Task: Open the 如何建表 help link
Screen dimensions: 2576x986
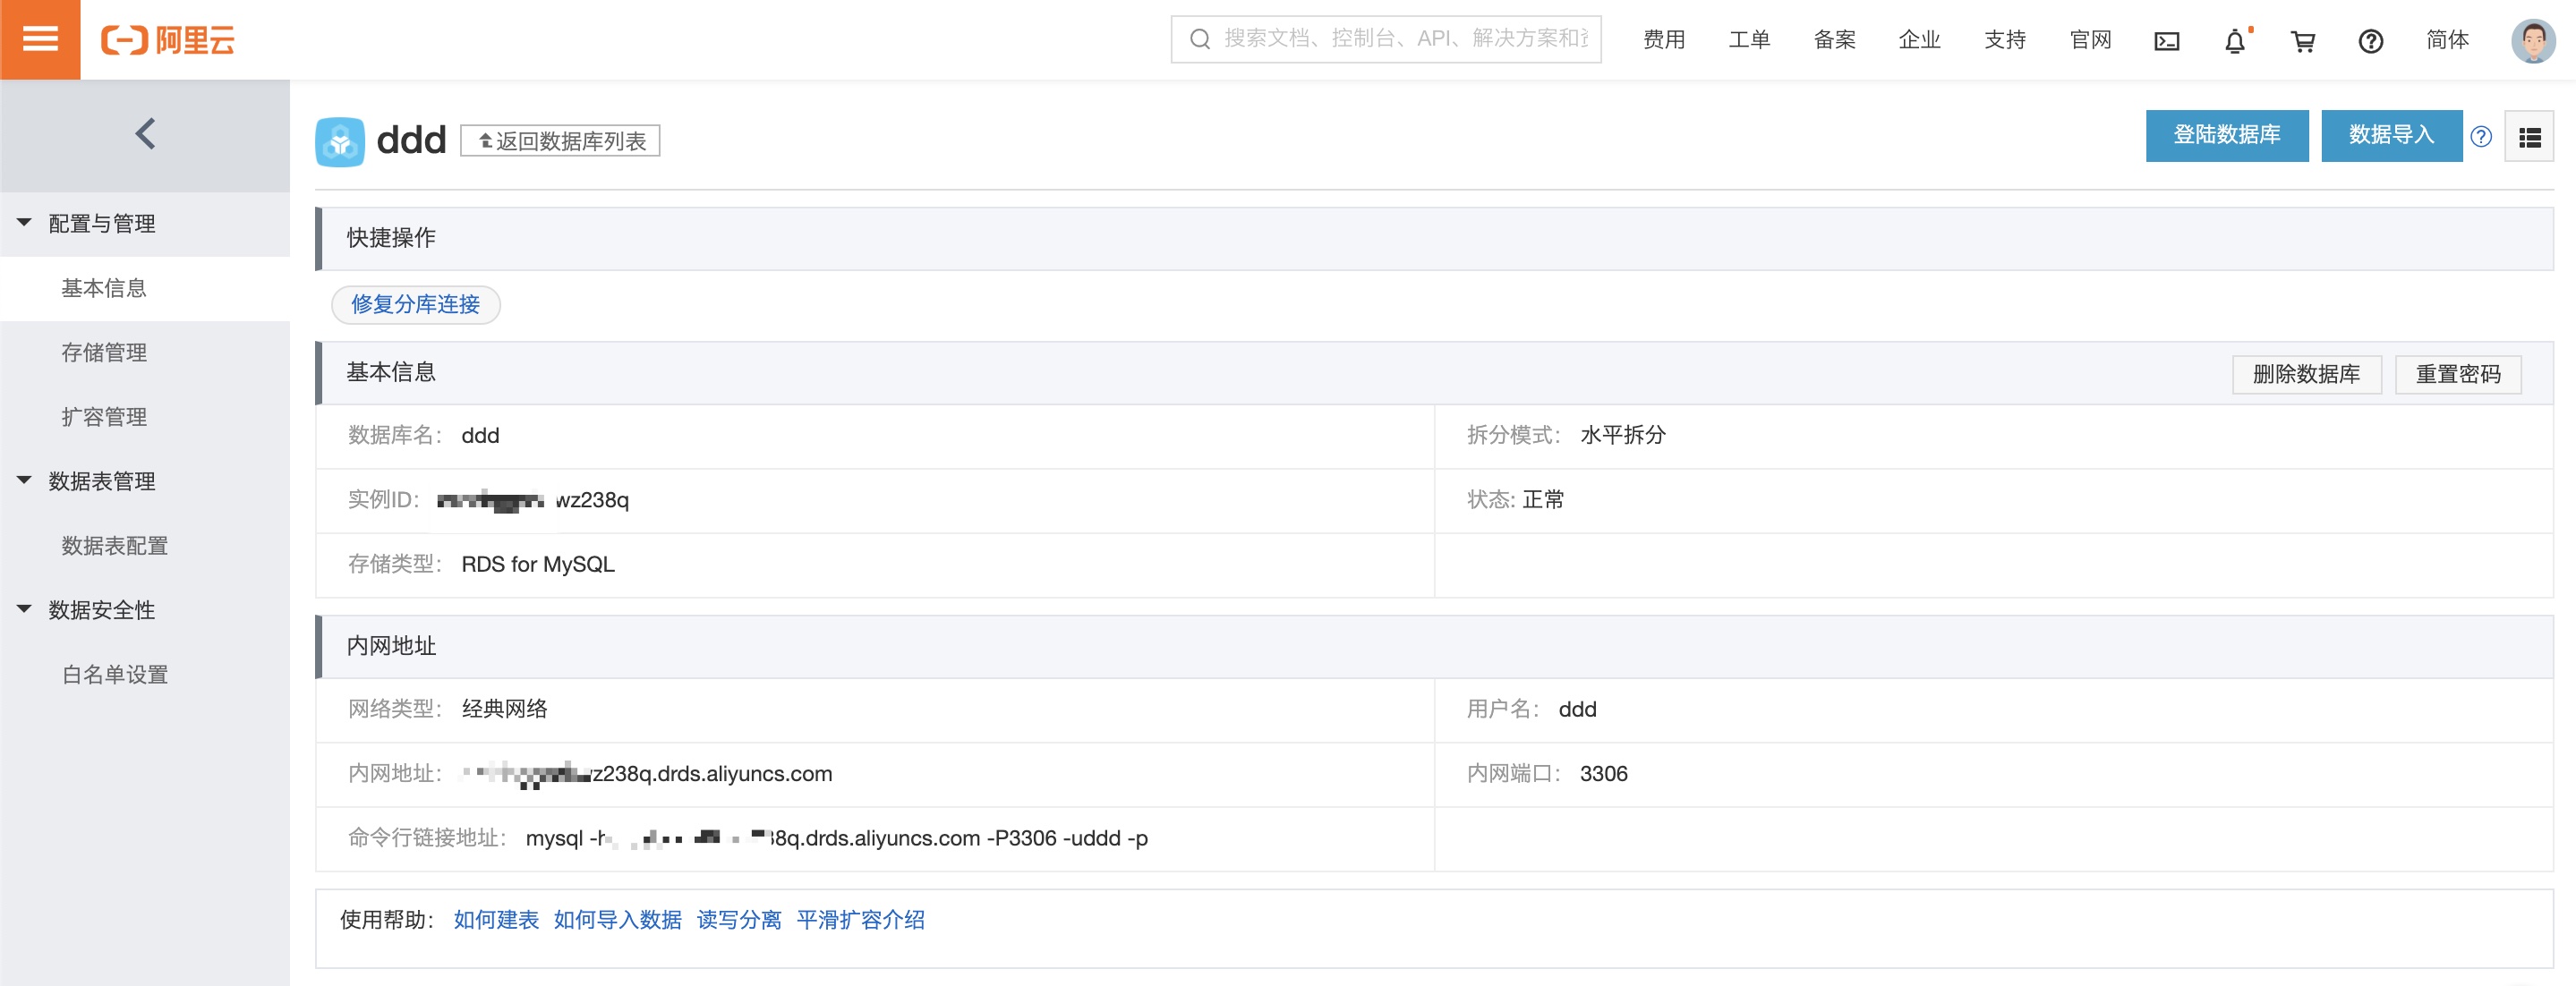Action: pyautogui.click(x=496, y=919)
